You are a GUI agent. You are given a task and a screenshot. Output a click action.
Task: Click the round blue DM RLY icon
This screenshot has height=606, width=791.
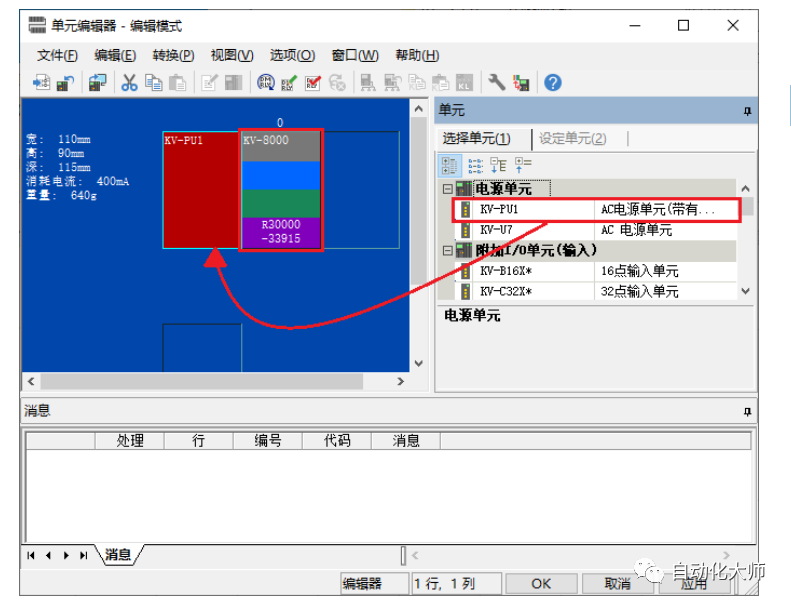(x=265, y=82)
